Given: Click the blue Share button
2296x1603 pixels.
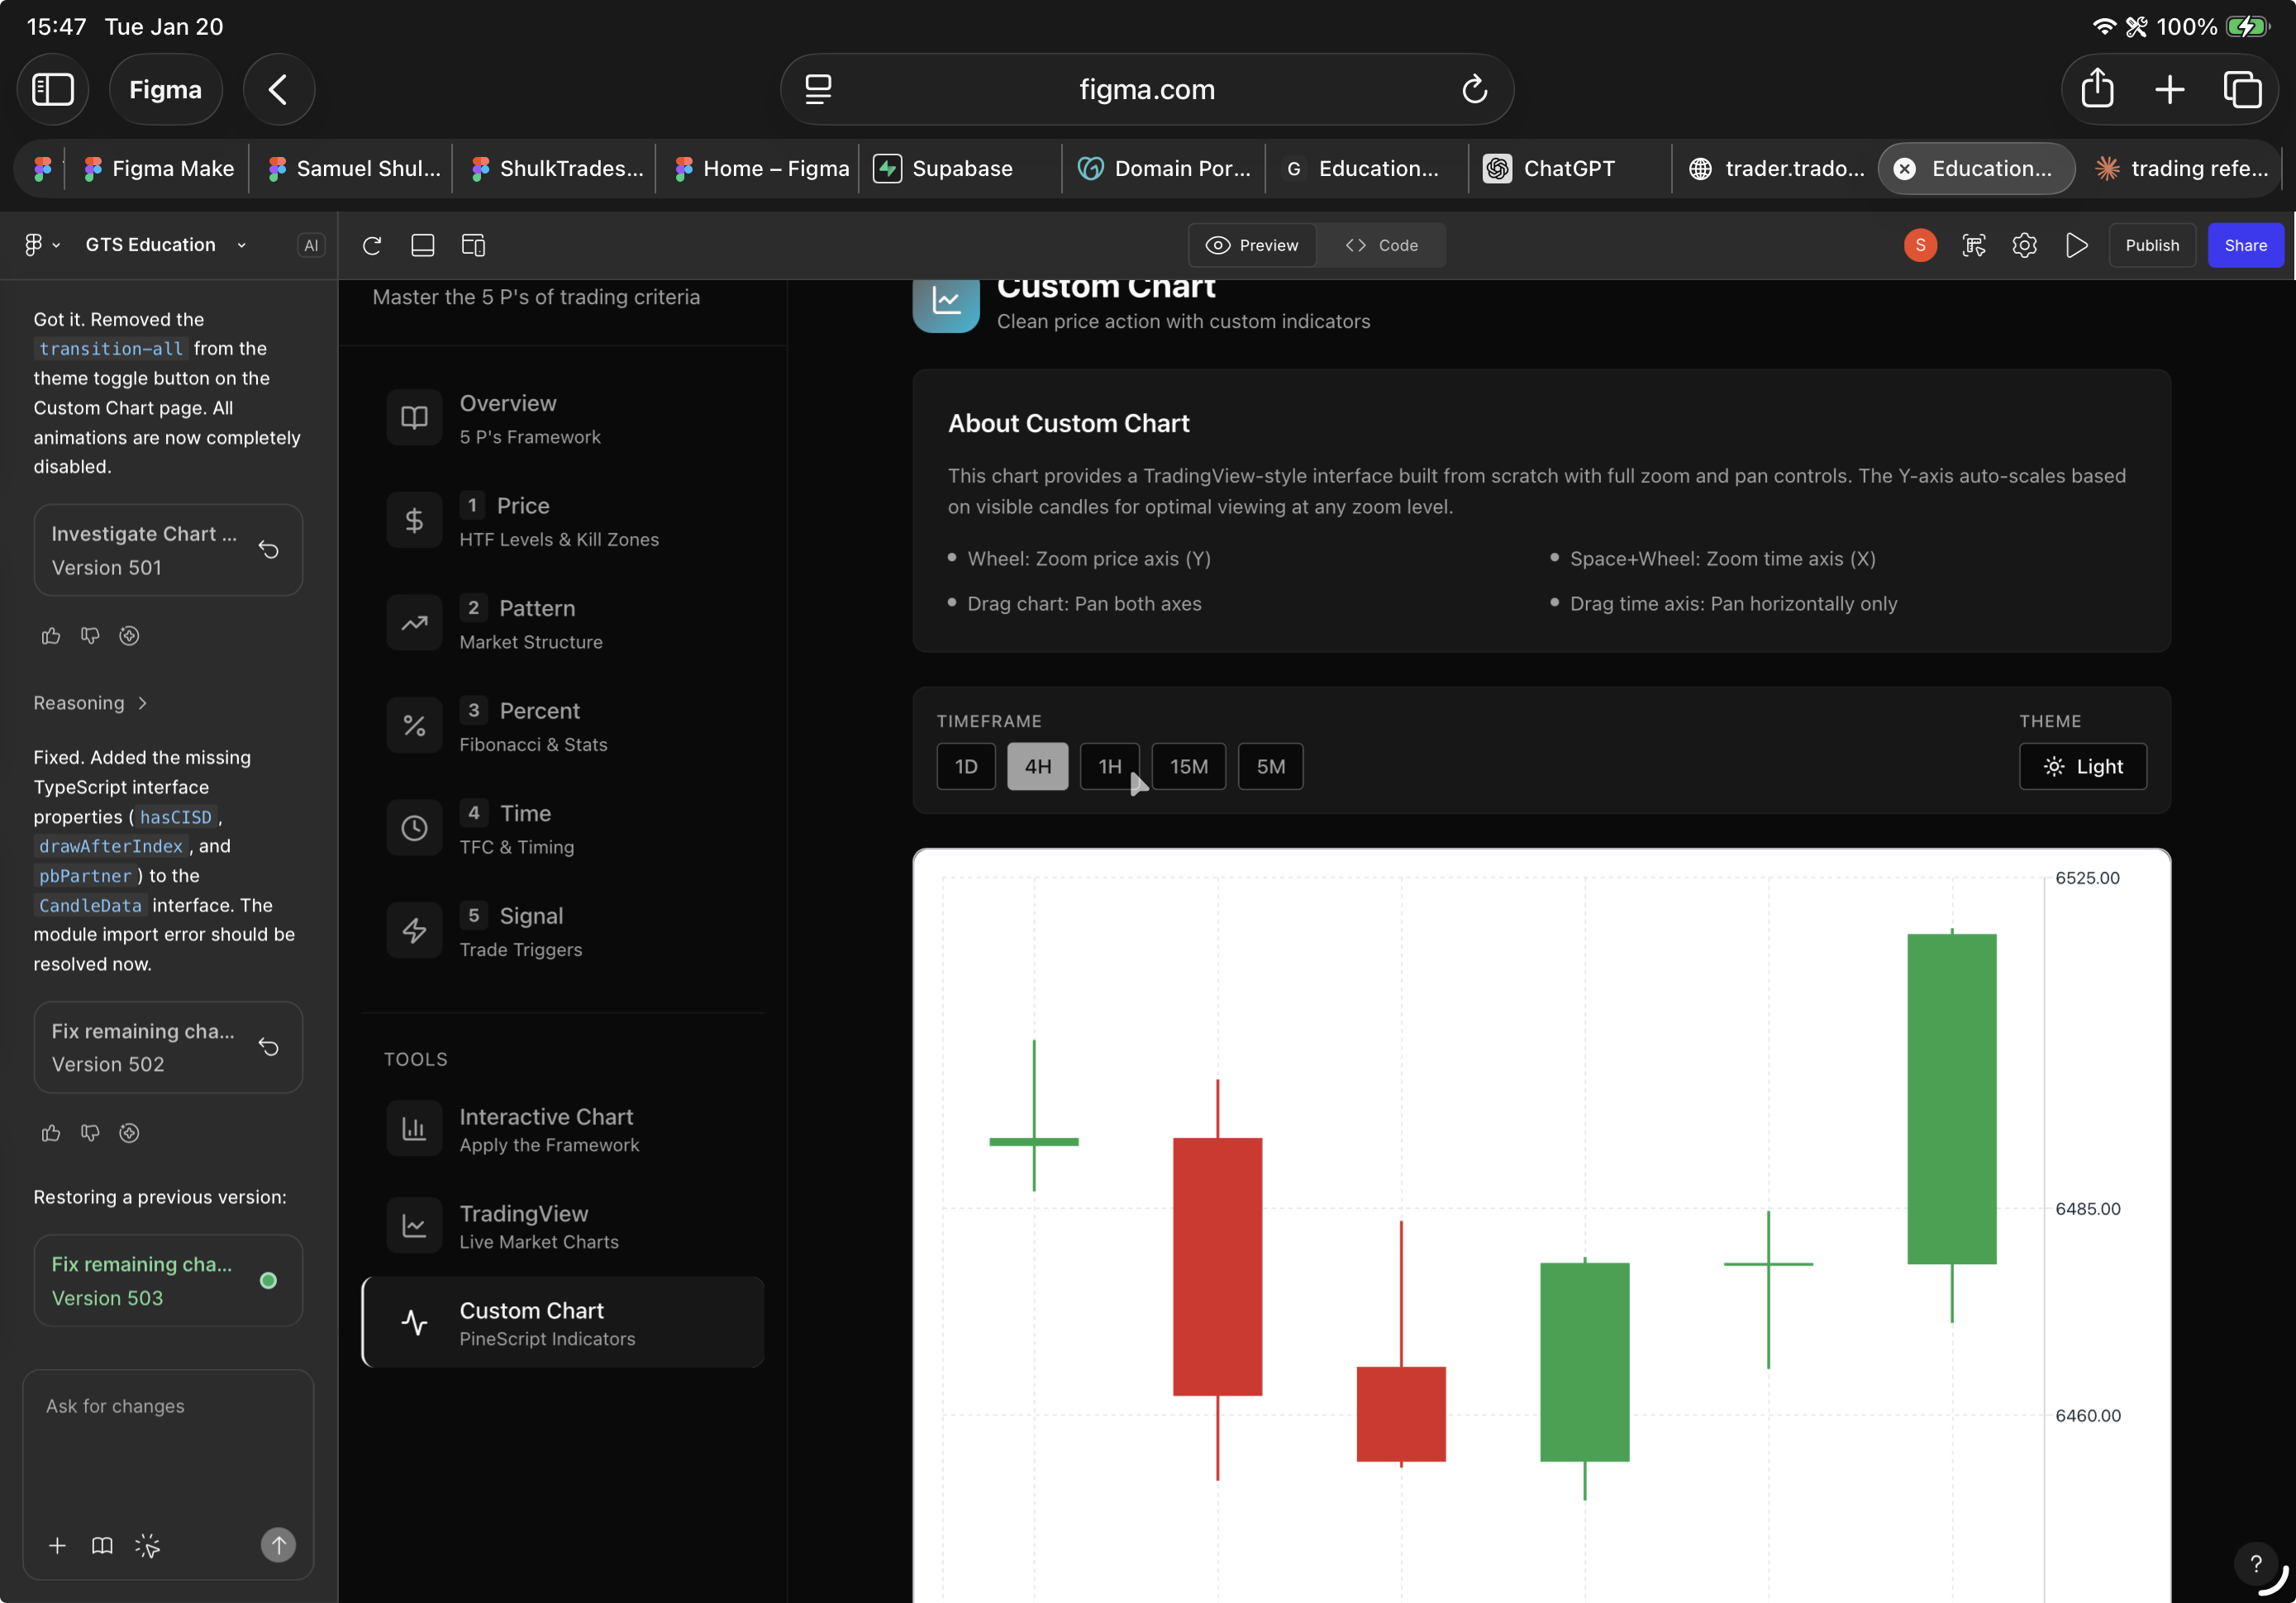Looking at the screenshot, I should pos(2244,245).
